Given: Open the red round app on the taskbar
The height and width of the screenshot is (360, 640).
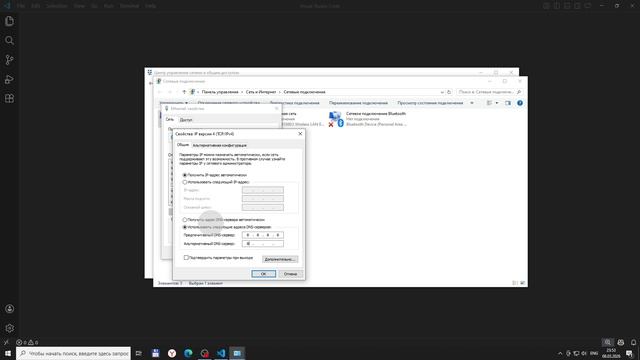Looking at the screenshot, I should [x=204, y=353].
